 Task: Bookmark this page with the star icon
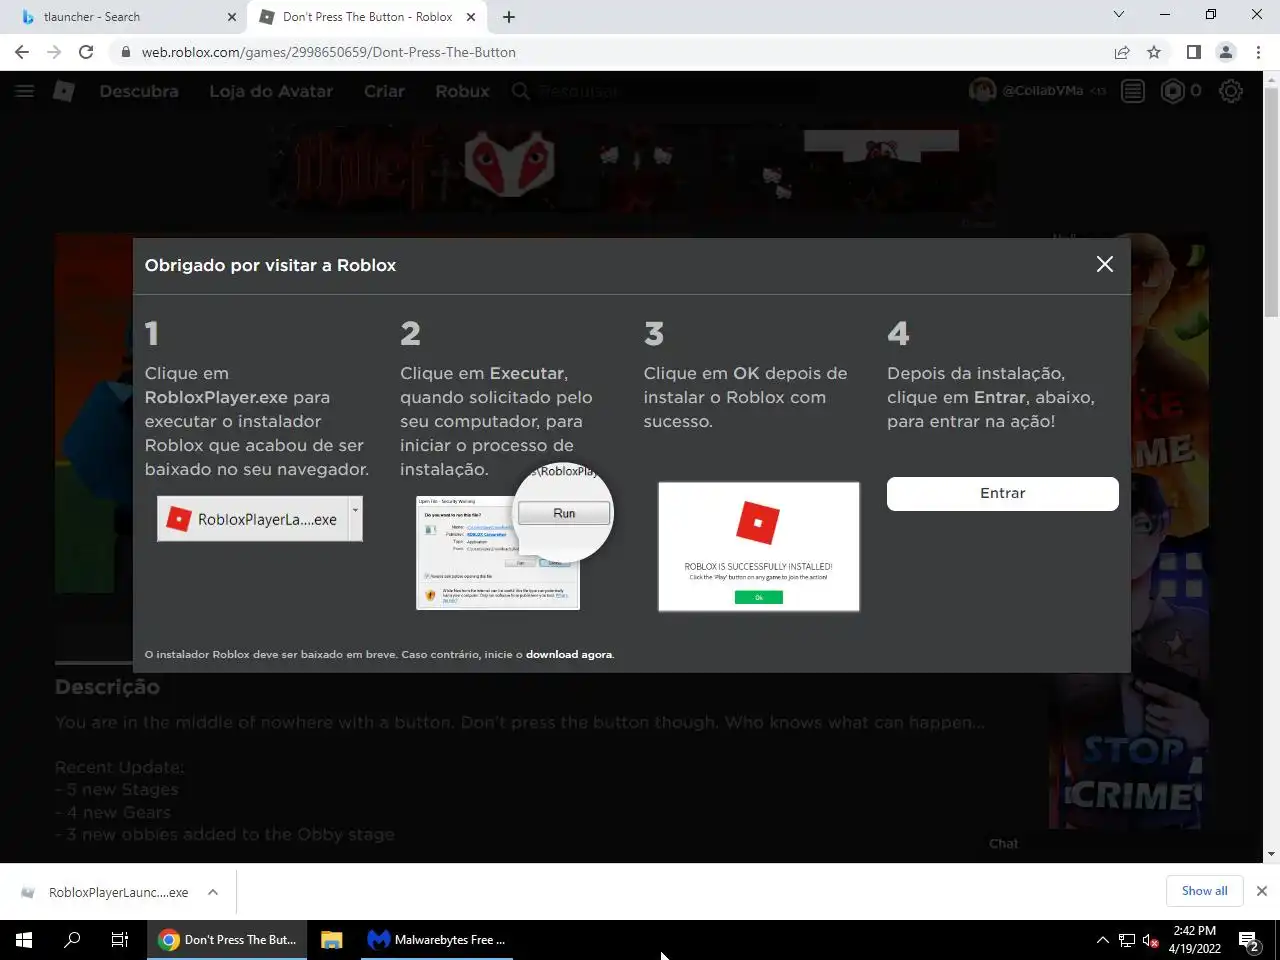pyautogui.click(x=1154, y=52)
